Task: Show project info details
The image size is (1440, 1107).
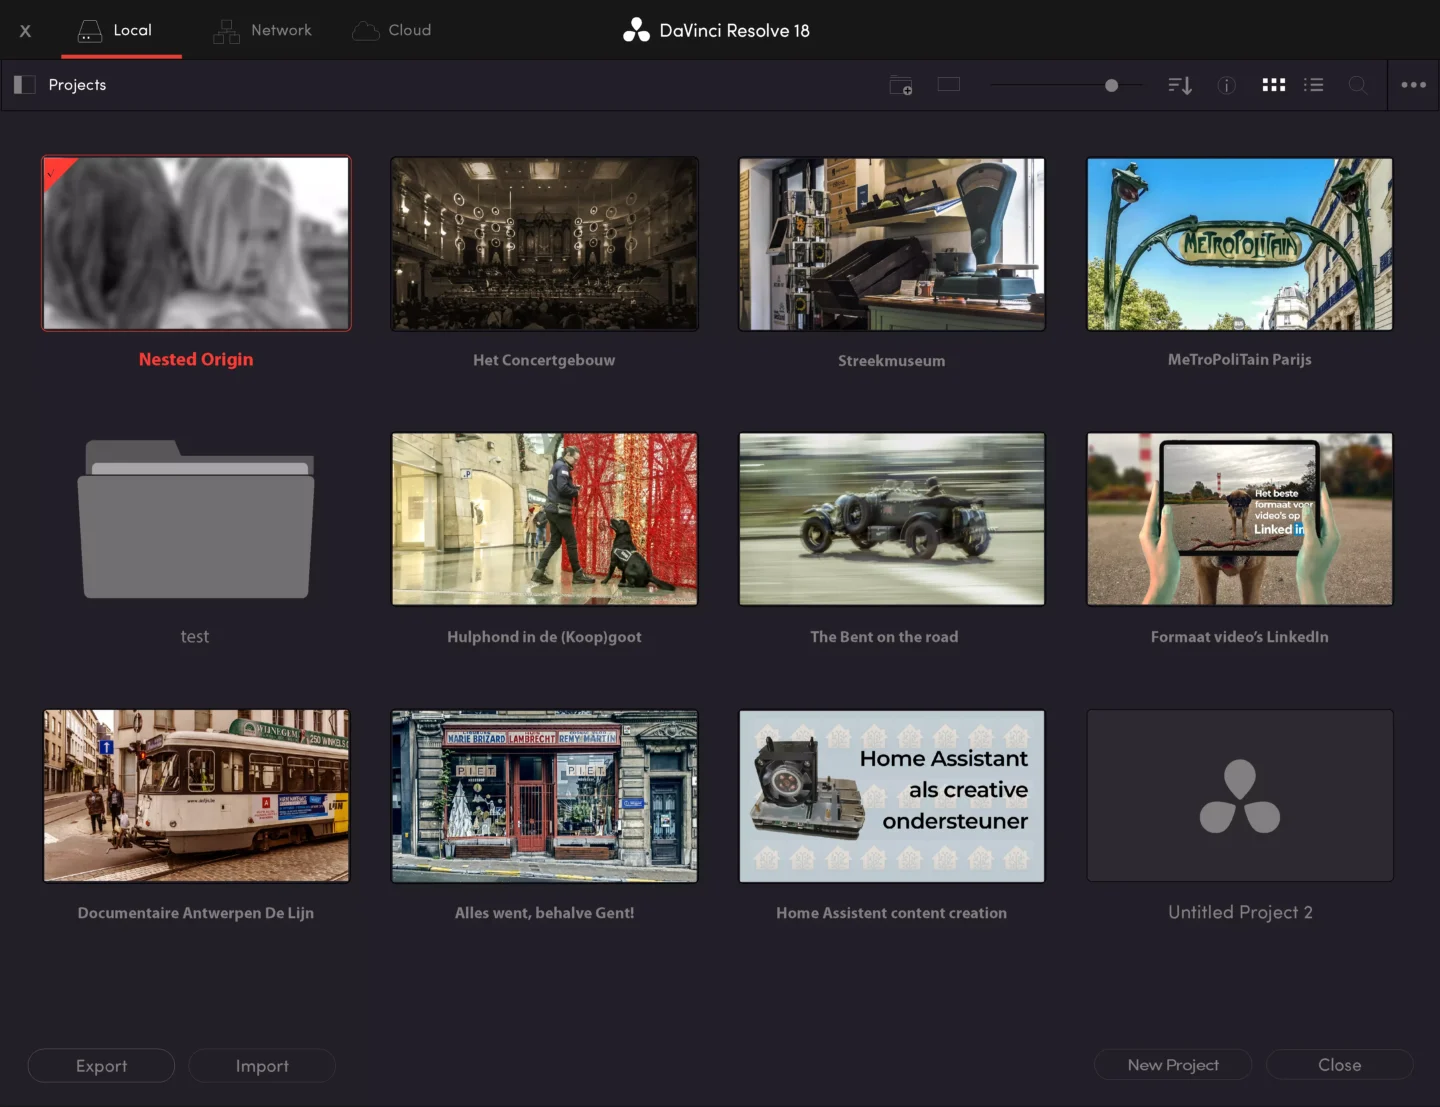Action: (x=1227, y=85)
